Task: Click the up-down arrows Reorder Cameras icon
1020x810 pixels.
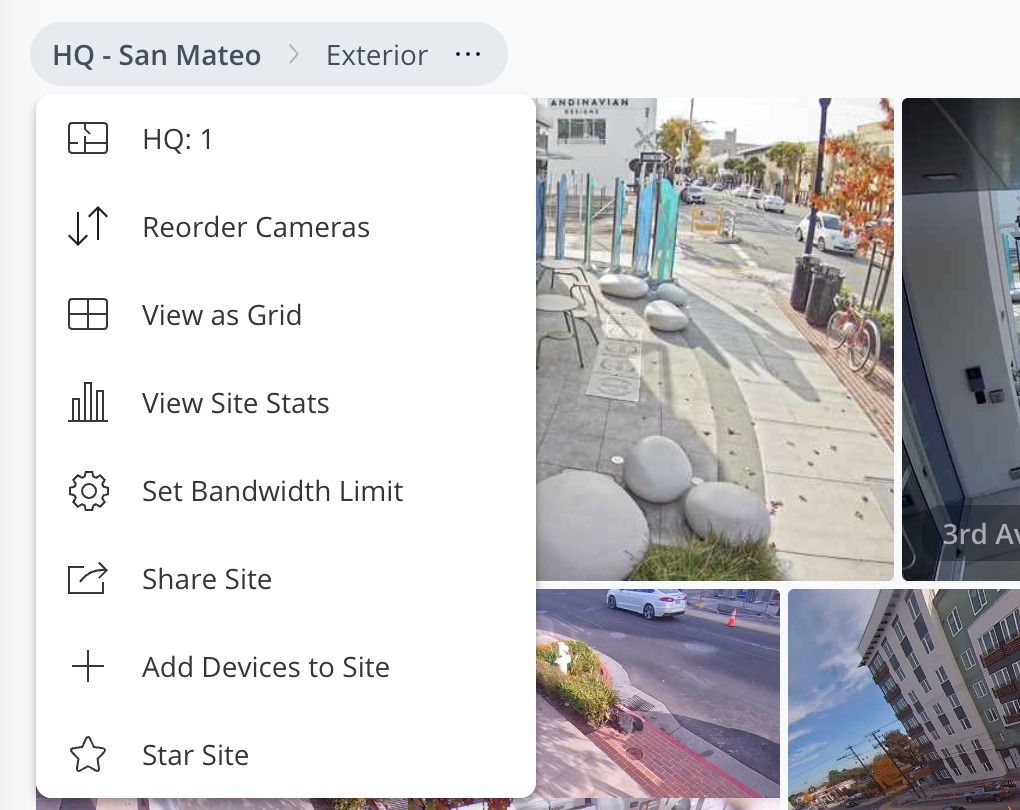Action: point(88,227)
